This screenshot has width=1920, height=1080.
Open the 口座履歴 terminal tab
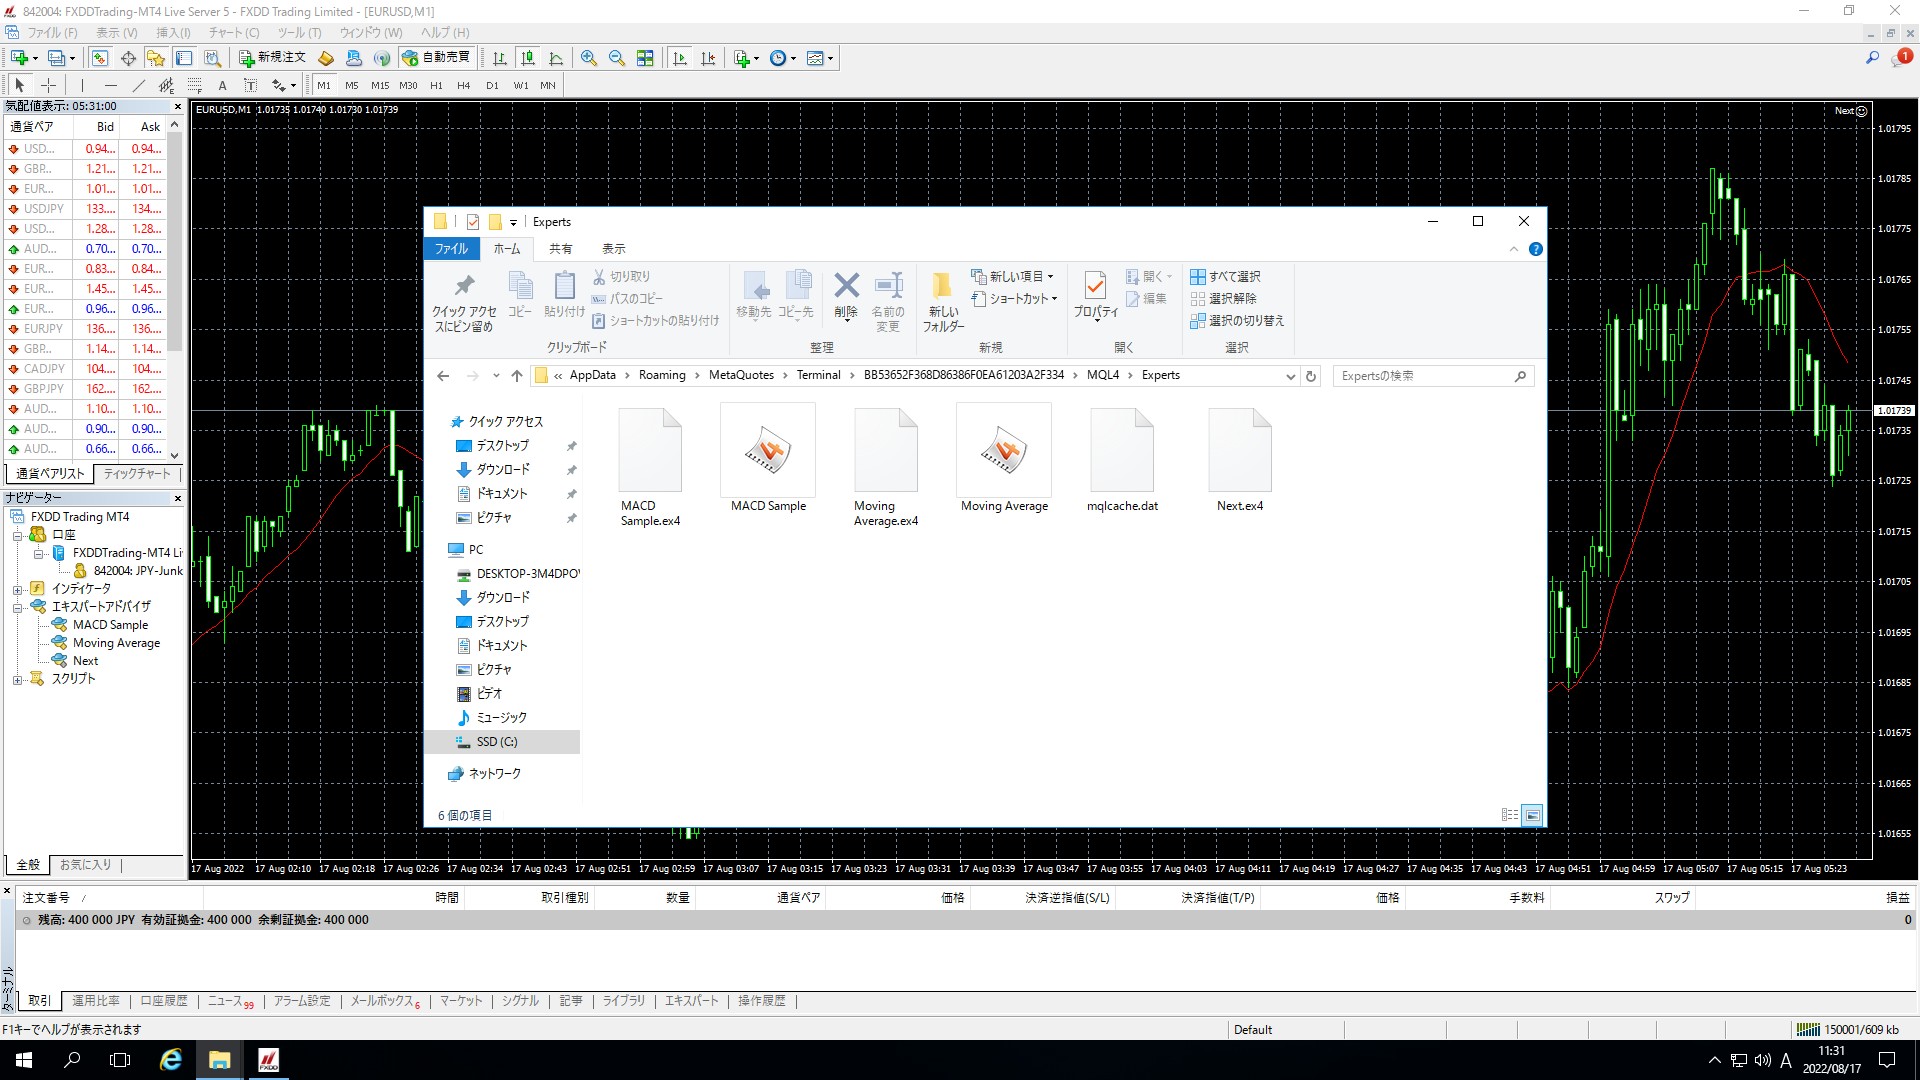point(164,1001)
